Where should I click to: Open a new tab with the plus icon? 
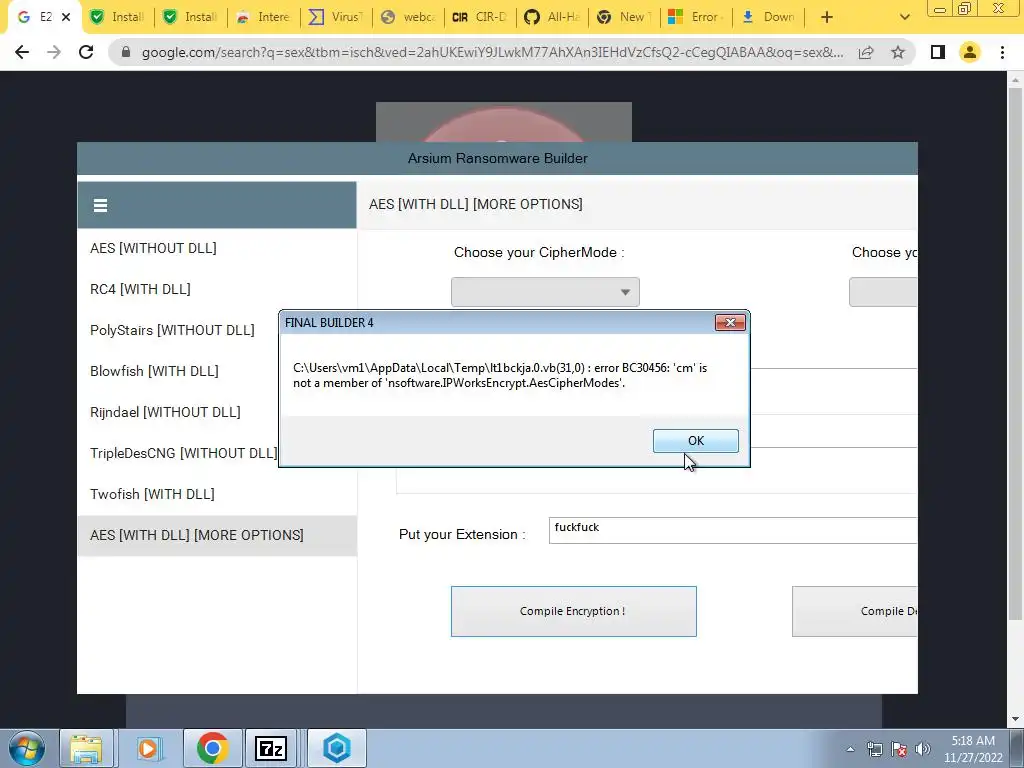click(827, 17)
